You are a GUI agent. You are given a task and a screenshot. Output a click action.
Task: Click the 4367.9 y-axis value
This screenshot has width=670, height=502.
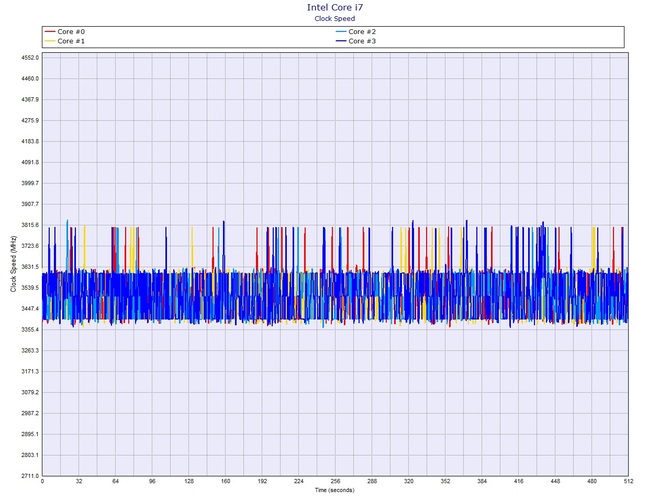pos(30,100)
